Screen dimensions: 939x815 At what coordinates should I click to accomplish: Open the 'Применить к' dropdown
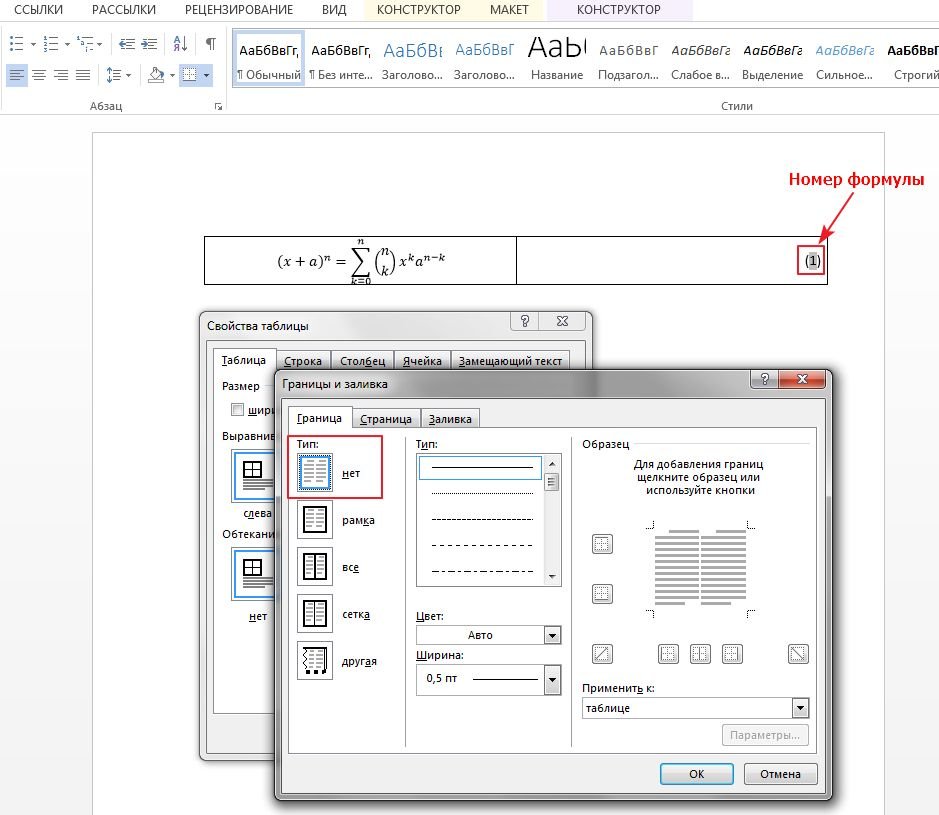[799, 708]
